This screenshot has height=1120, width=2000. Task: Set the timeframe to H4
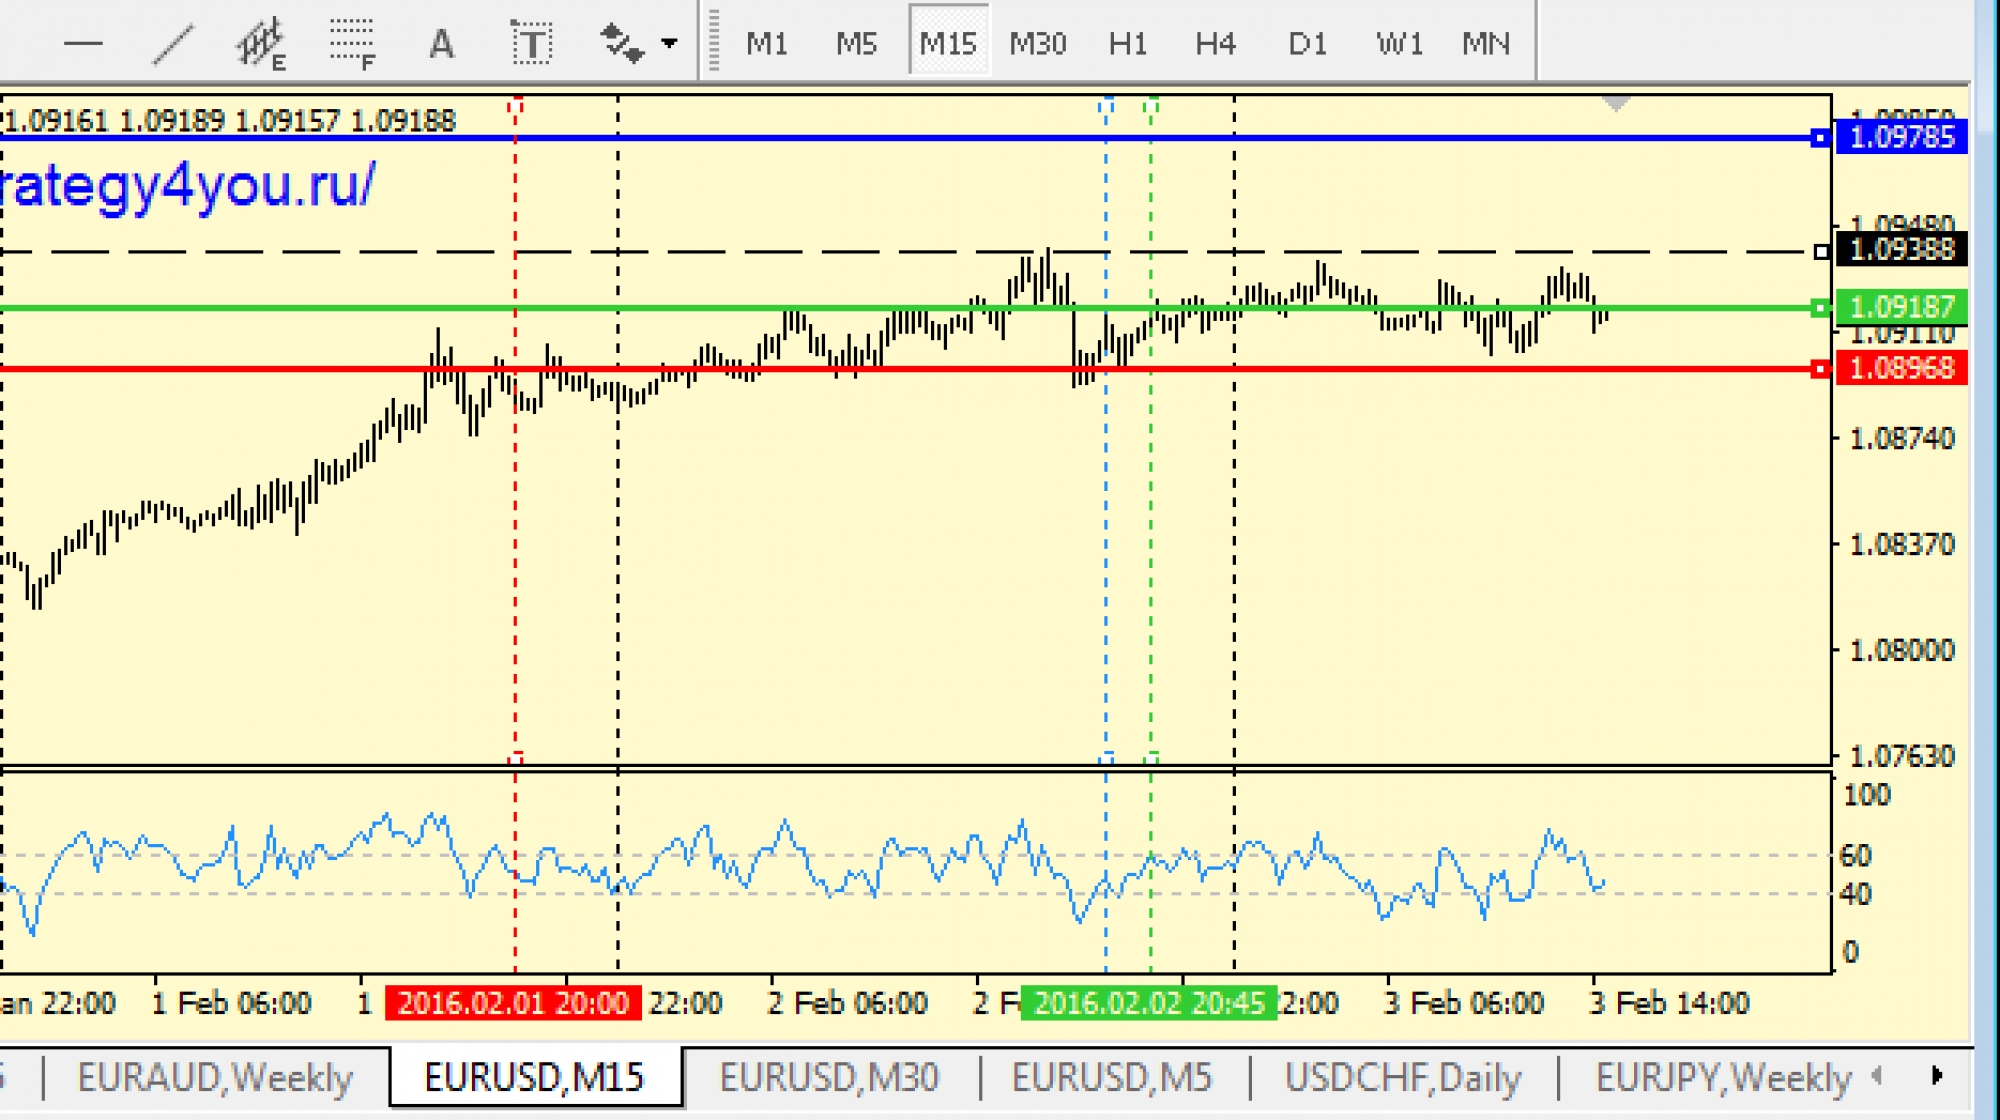point(1215,44)
